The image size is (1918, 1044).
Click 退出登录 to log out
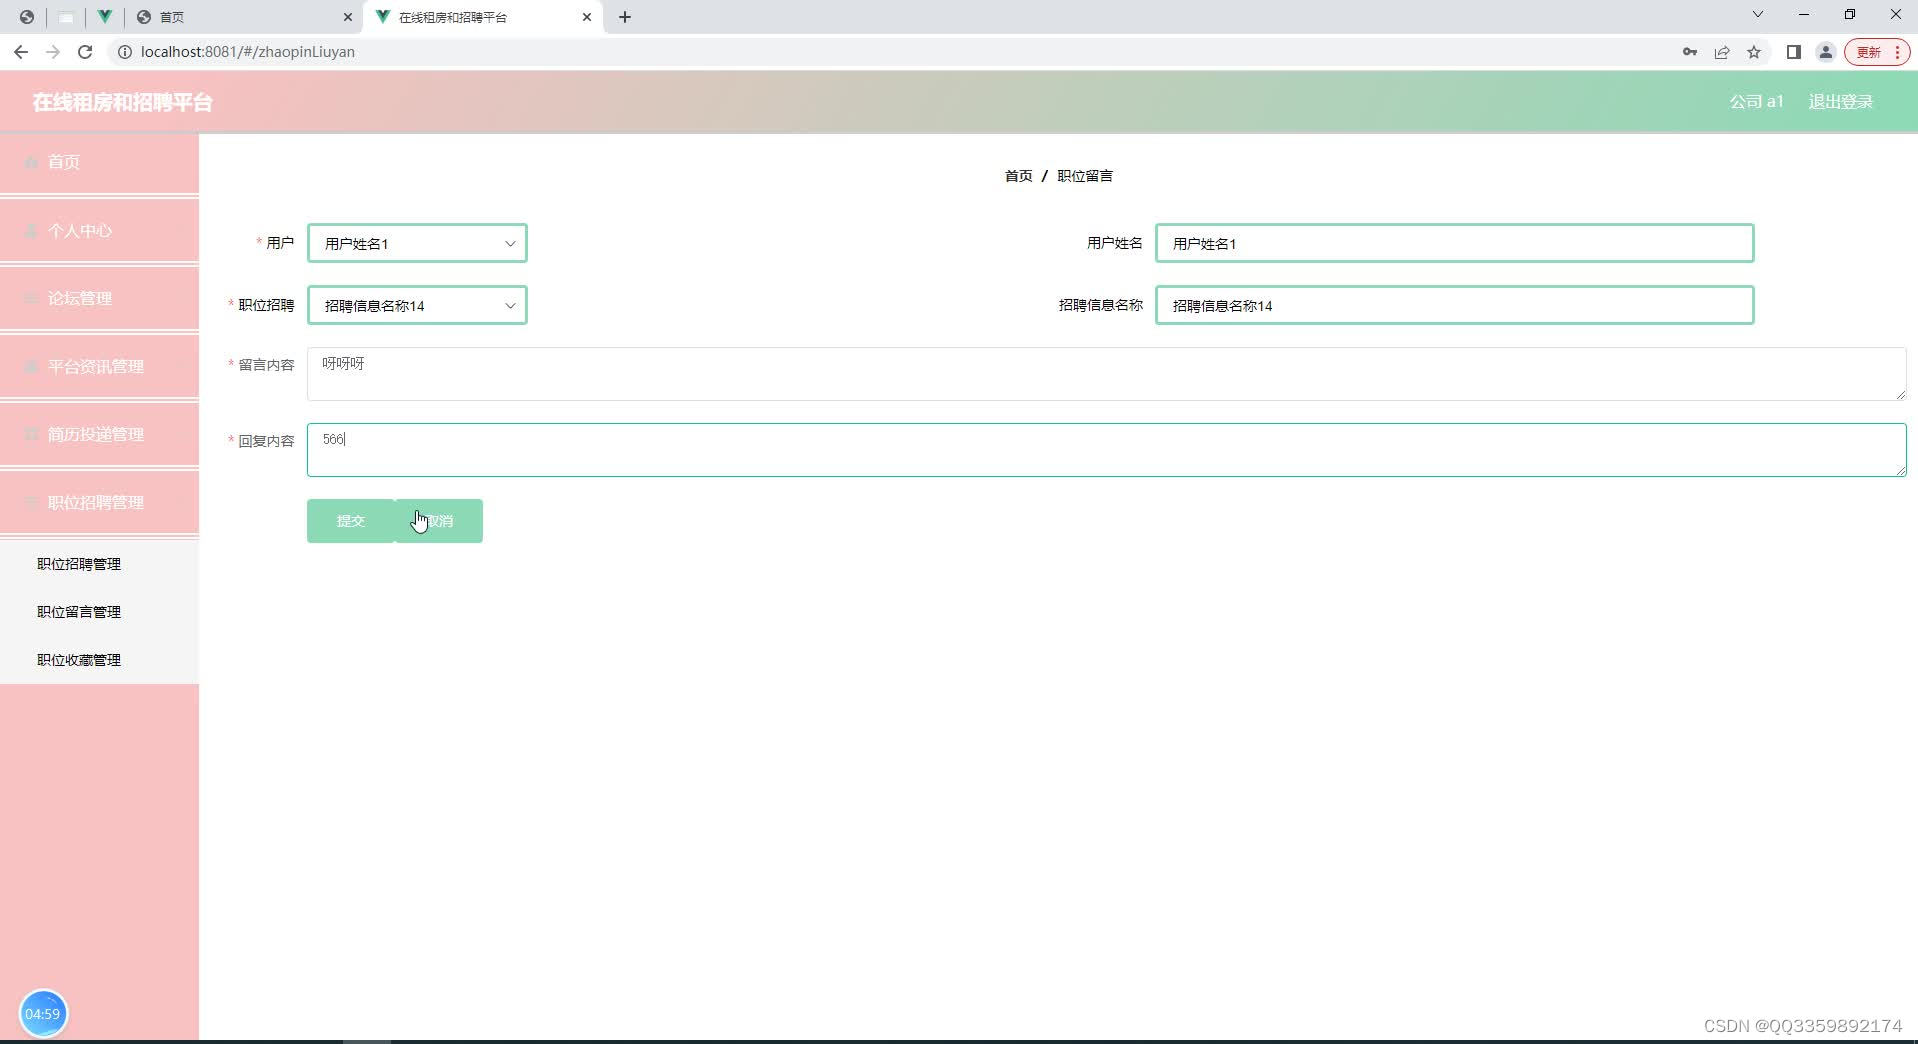(1840, 101)
